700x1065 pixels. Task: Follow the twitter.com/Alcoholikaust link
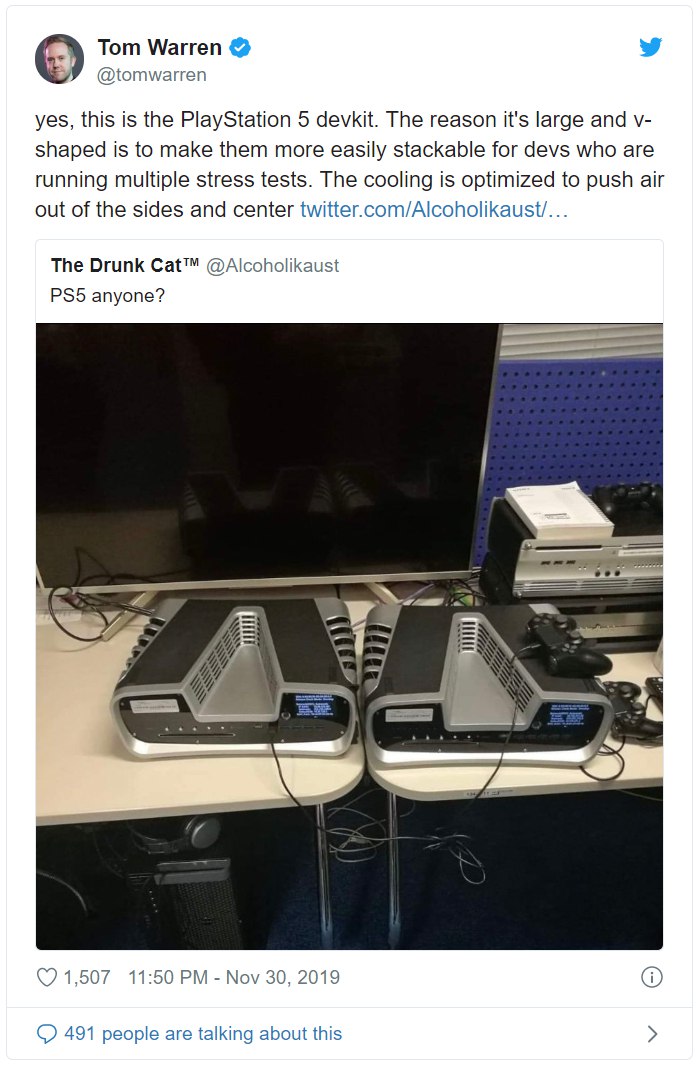click(434, 209)
